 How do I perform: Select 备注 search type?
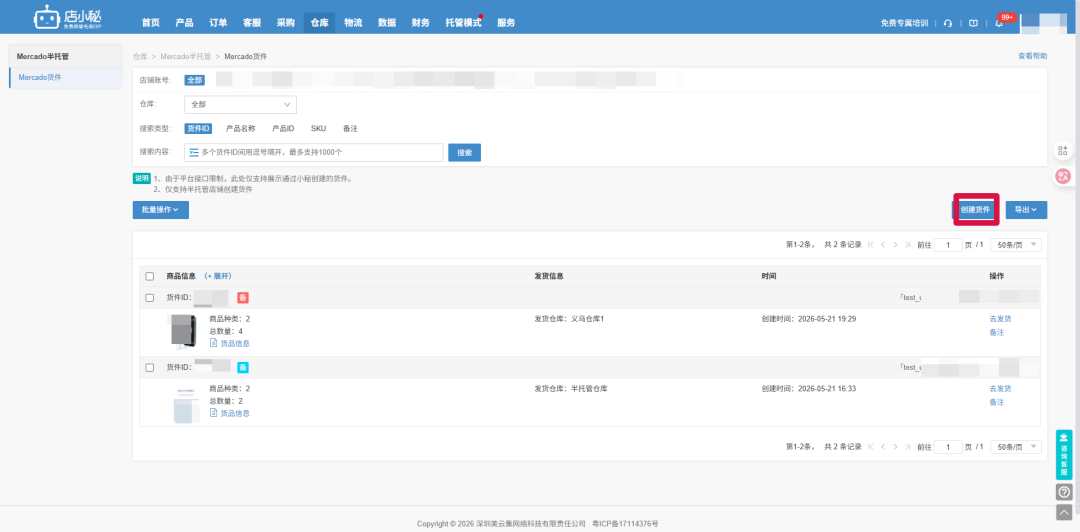pyautogui.click(x=350, y=128)
